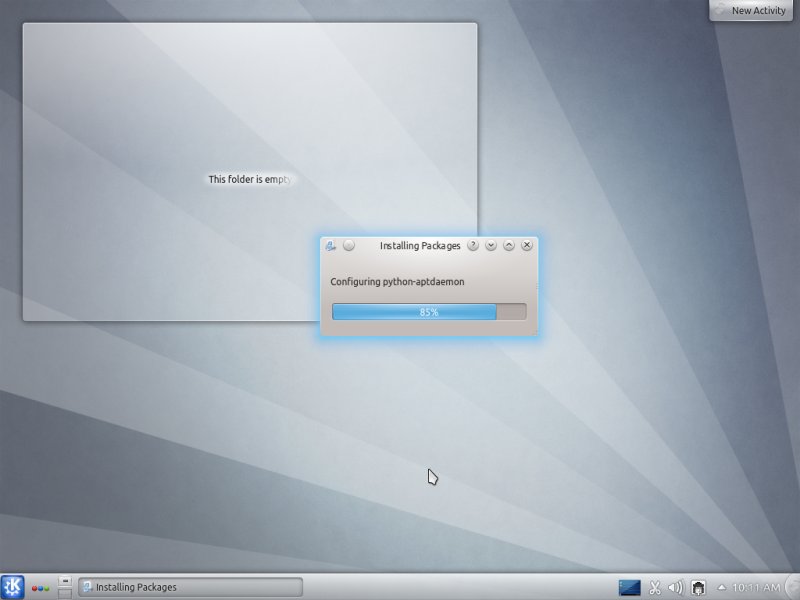800x600 pixels.
Task: Close the Installing Packages dialog
Action: 527,245
